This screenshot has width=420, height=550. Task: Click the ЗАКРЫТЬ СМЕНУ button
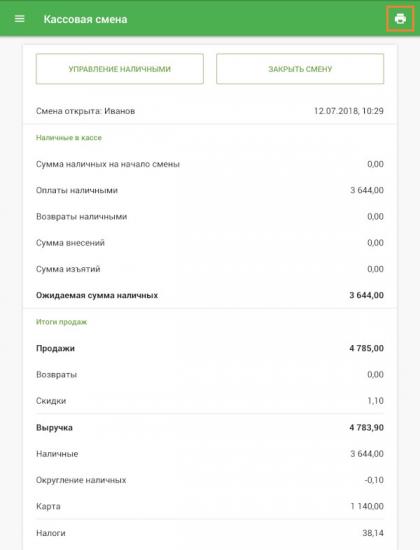click(300, 69)
